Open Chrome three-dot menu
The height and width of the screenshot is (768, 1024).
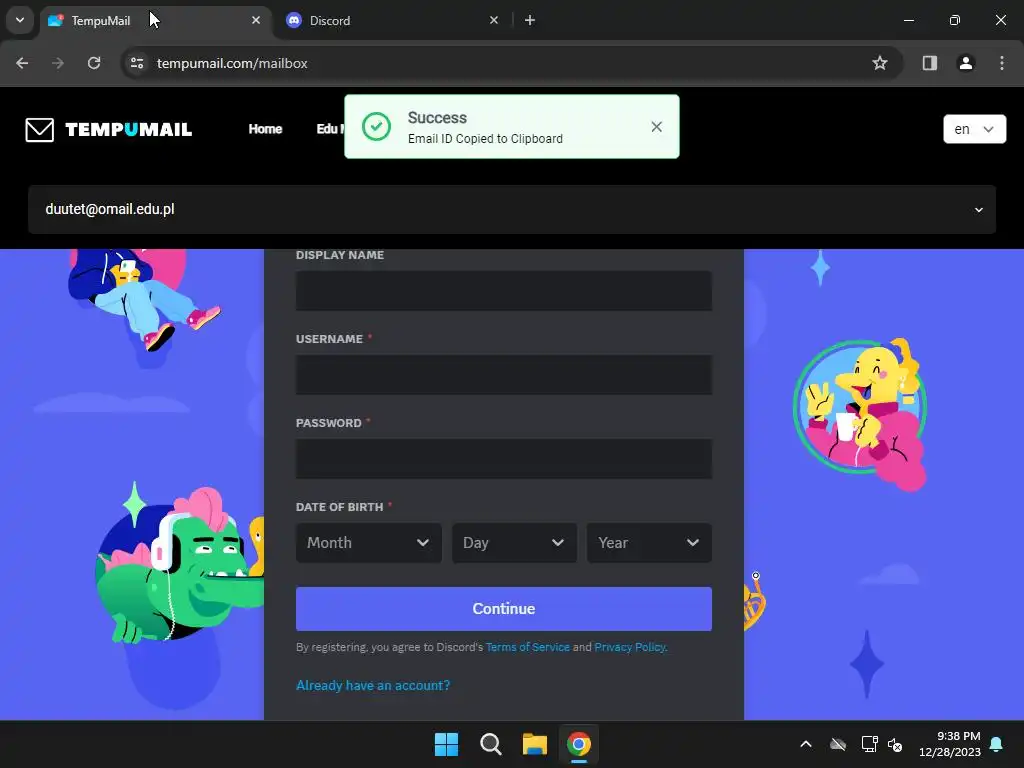point(1002,63)
